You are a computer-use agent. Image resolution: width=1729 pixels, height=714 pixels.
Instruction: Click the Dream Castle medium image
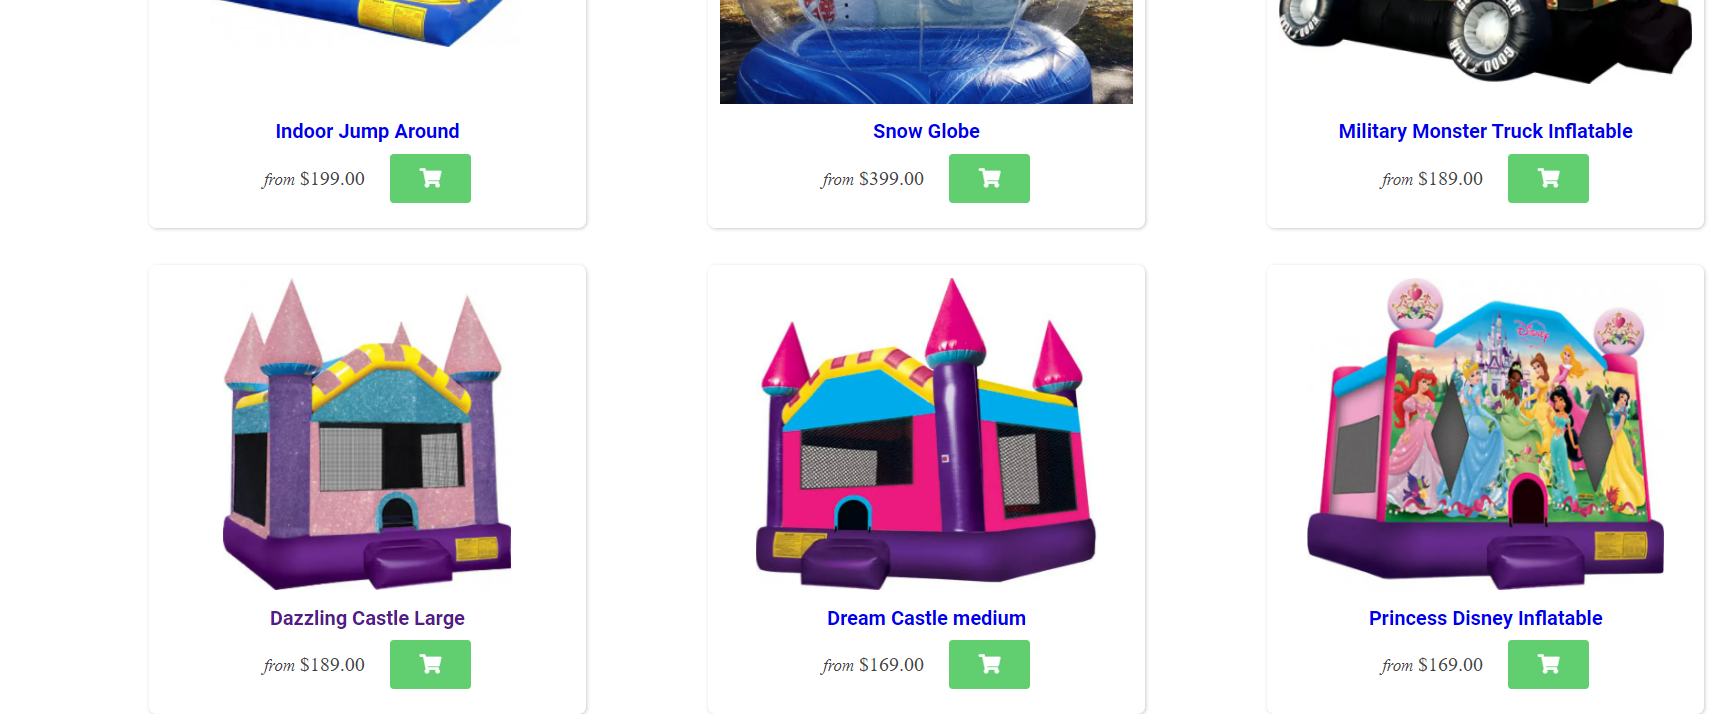click(x=926, y=434)
